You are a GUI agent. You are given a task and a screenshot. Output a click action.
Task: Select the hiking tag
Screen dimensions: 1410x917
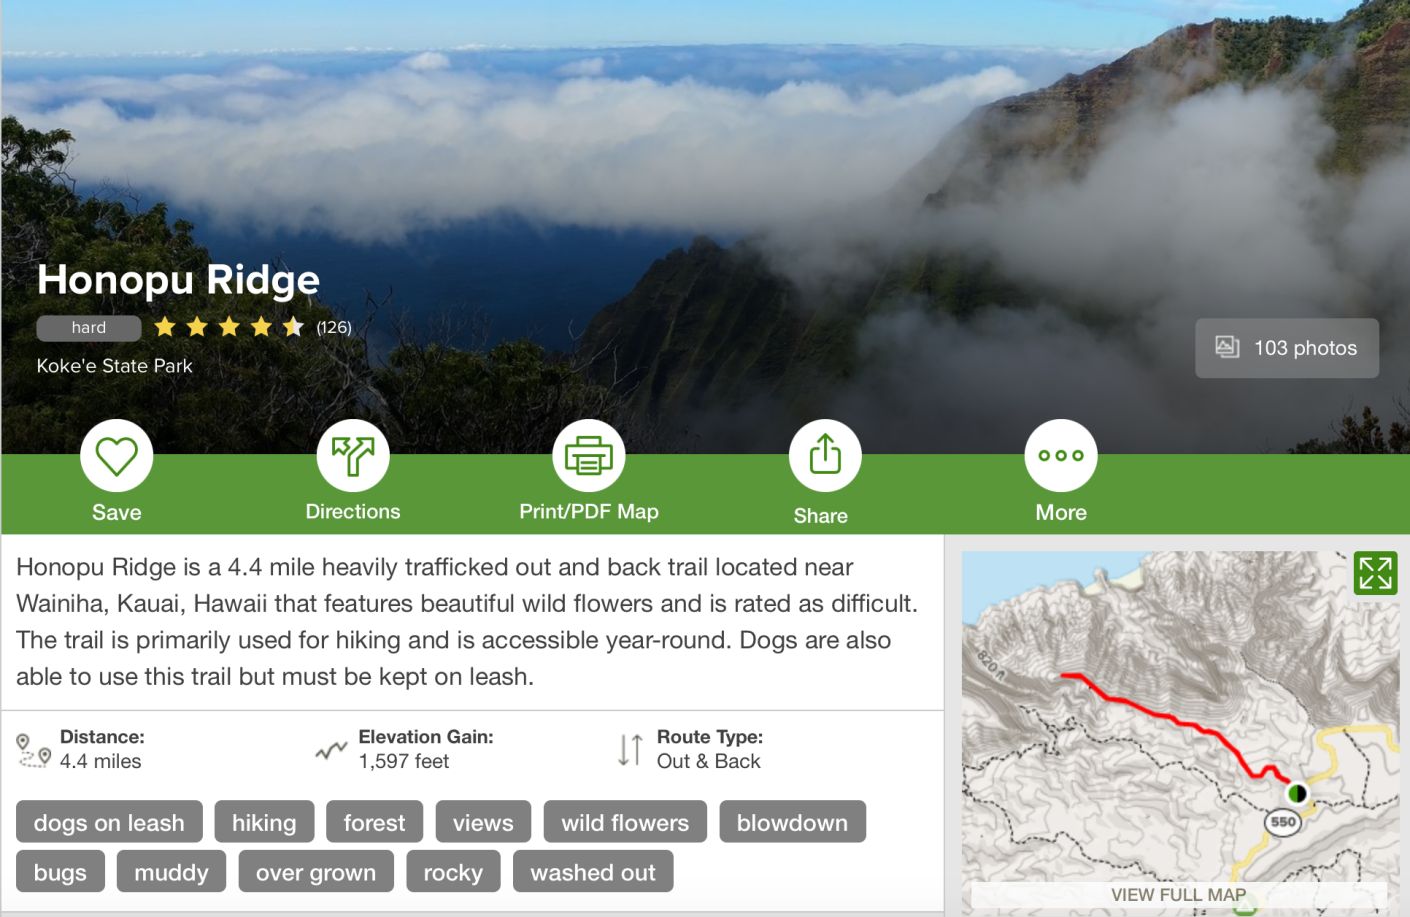click(264, 822)
